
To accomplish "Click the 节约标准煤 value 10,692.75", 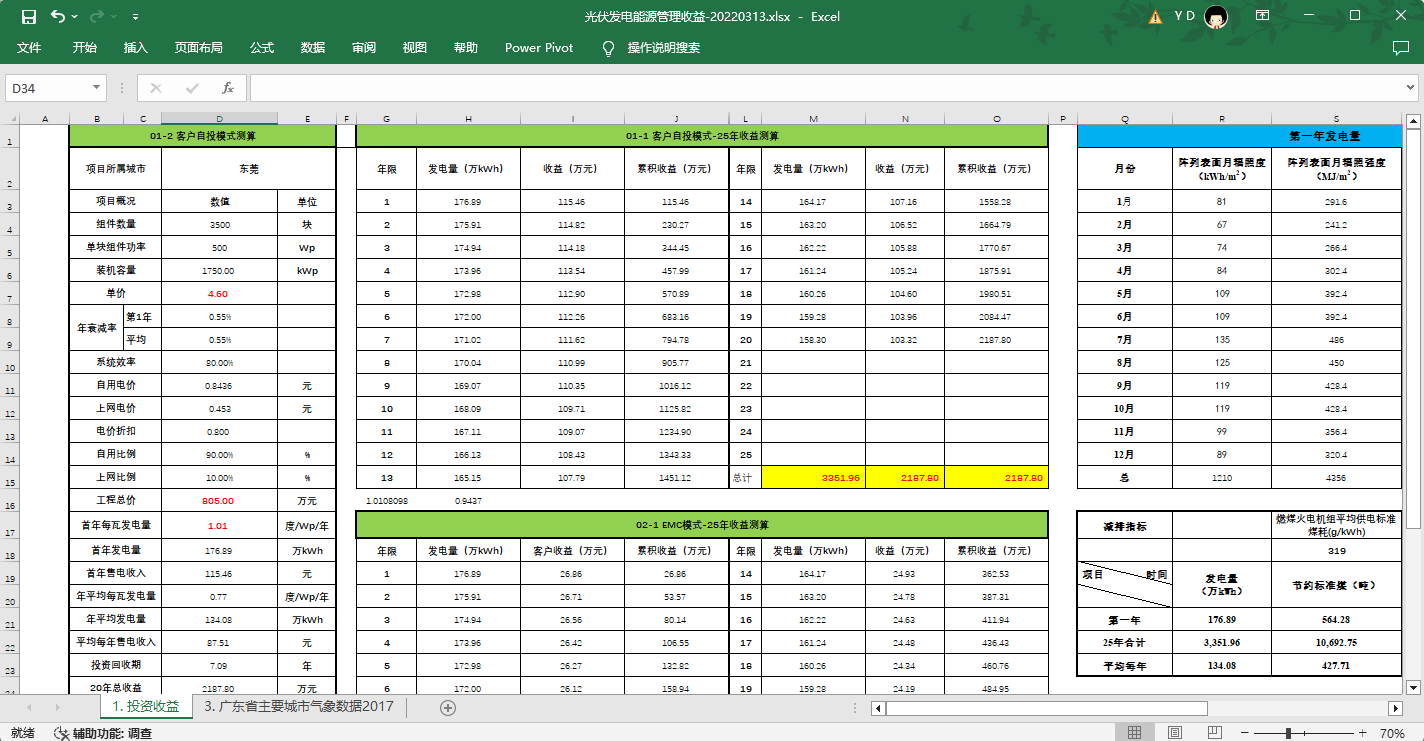I will click(1338, 642).
